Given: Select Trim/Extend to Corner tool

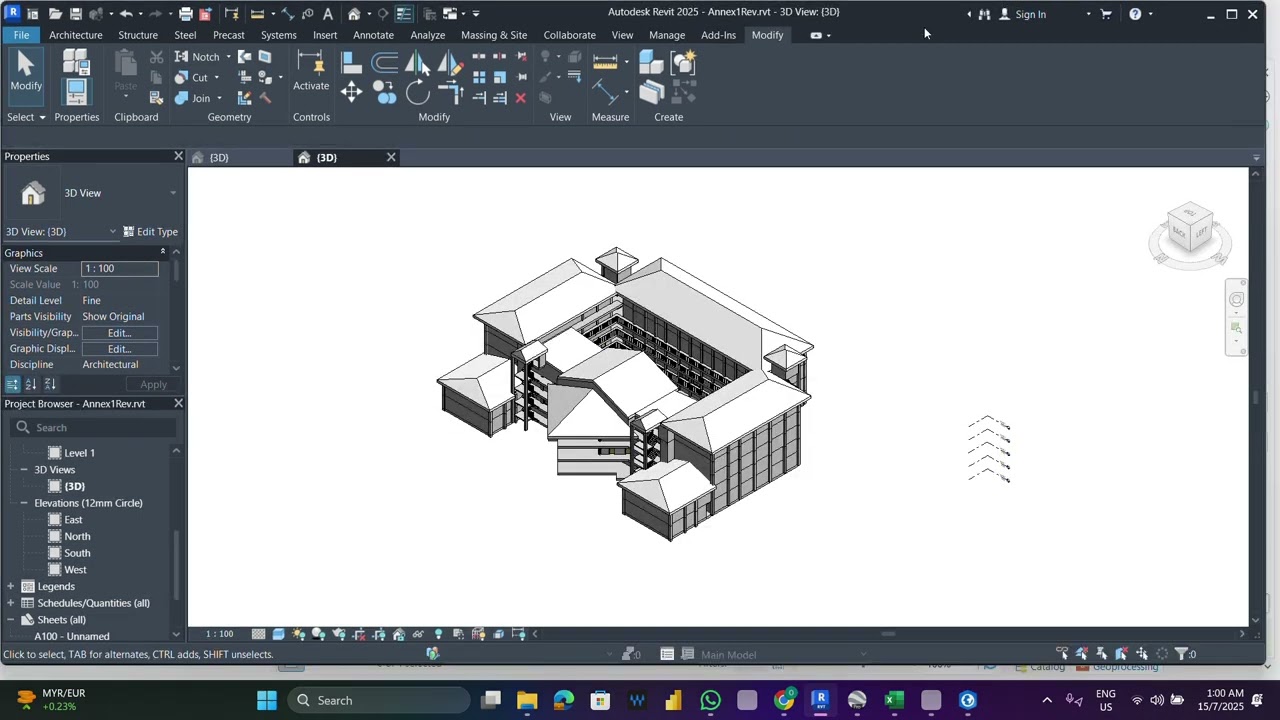Looking at the screenshot, I should tap(450, 93).
